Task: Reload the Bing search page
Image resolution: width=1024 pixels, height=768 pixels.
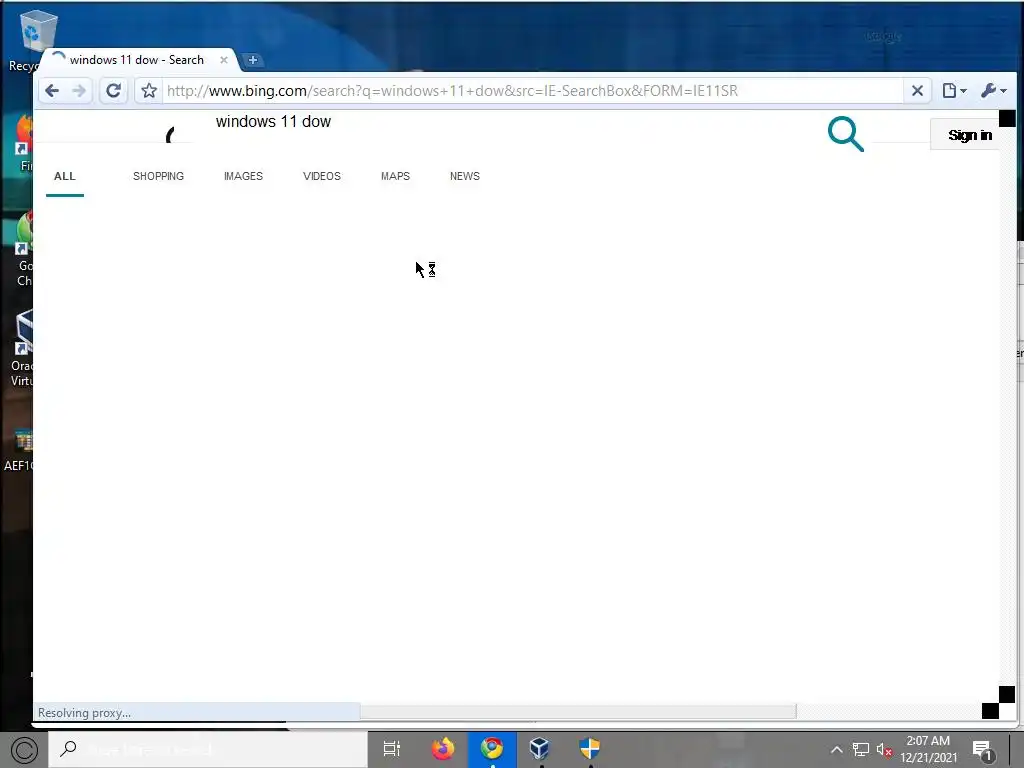Action: [114, 91]
